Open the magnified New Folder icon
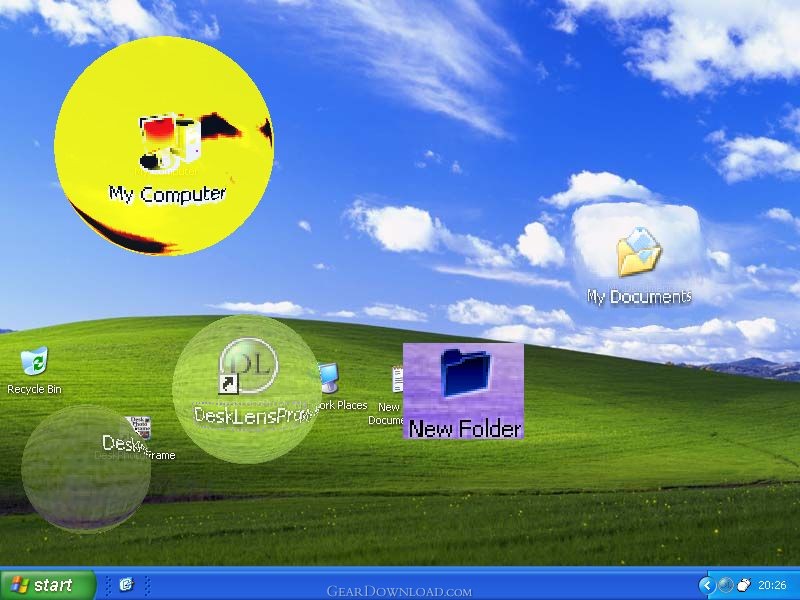This screenshot has height=600, width=800. [465, 373]
